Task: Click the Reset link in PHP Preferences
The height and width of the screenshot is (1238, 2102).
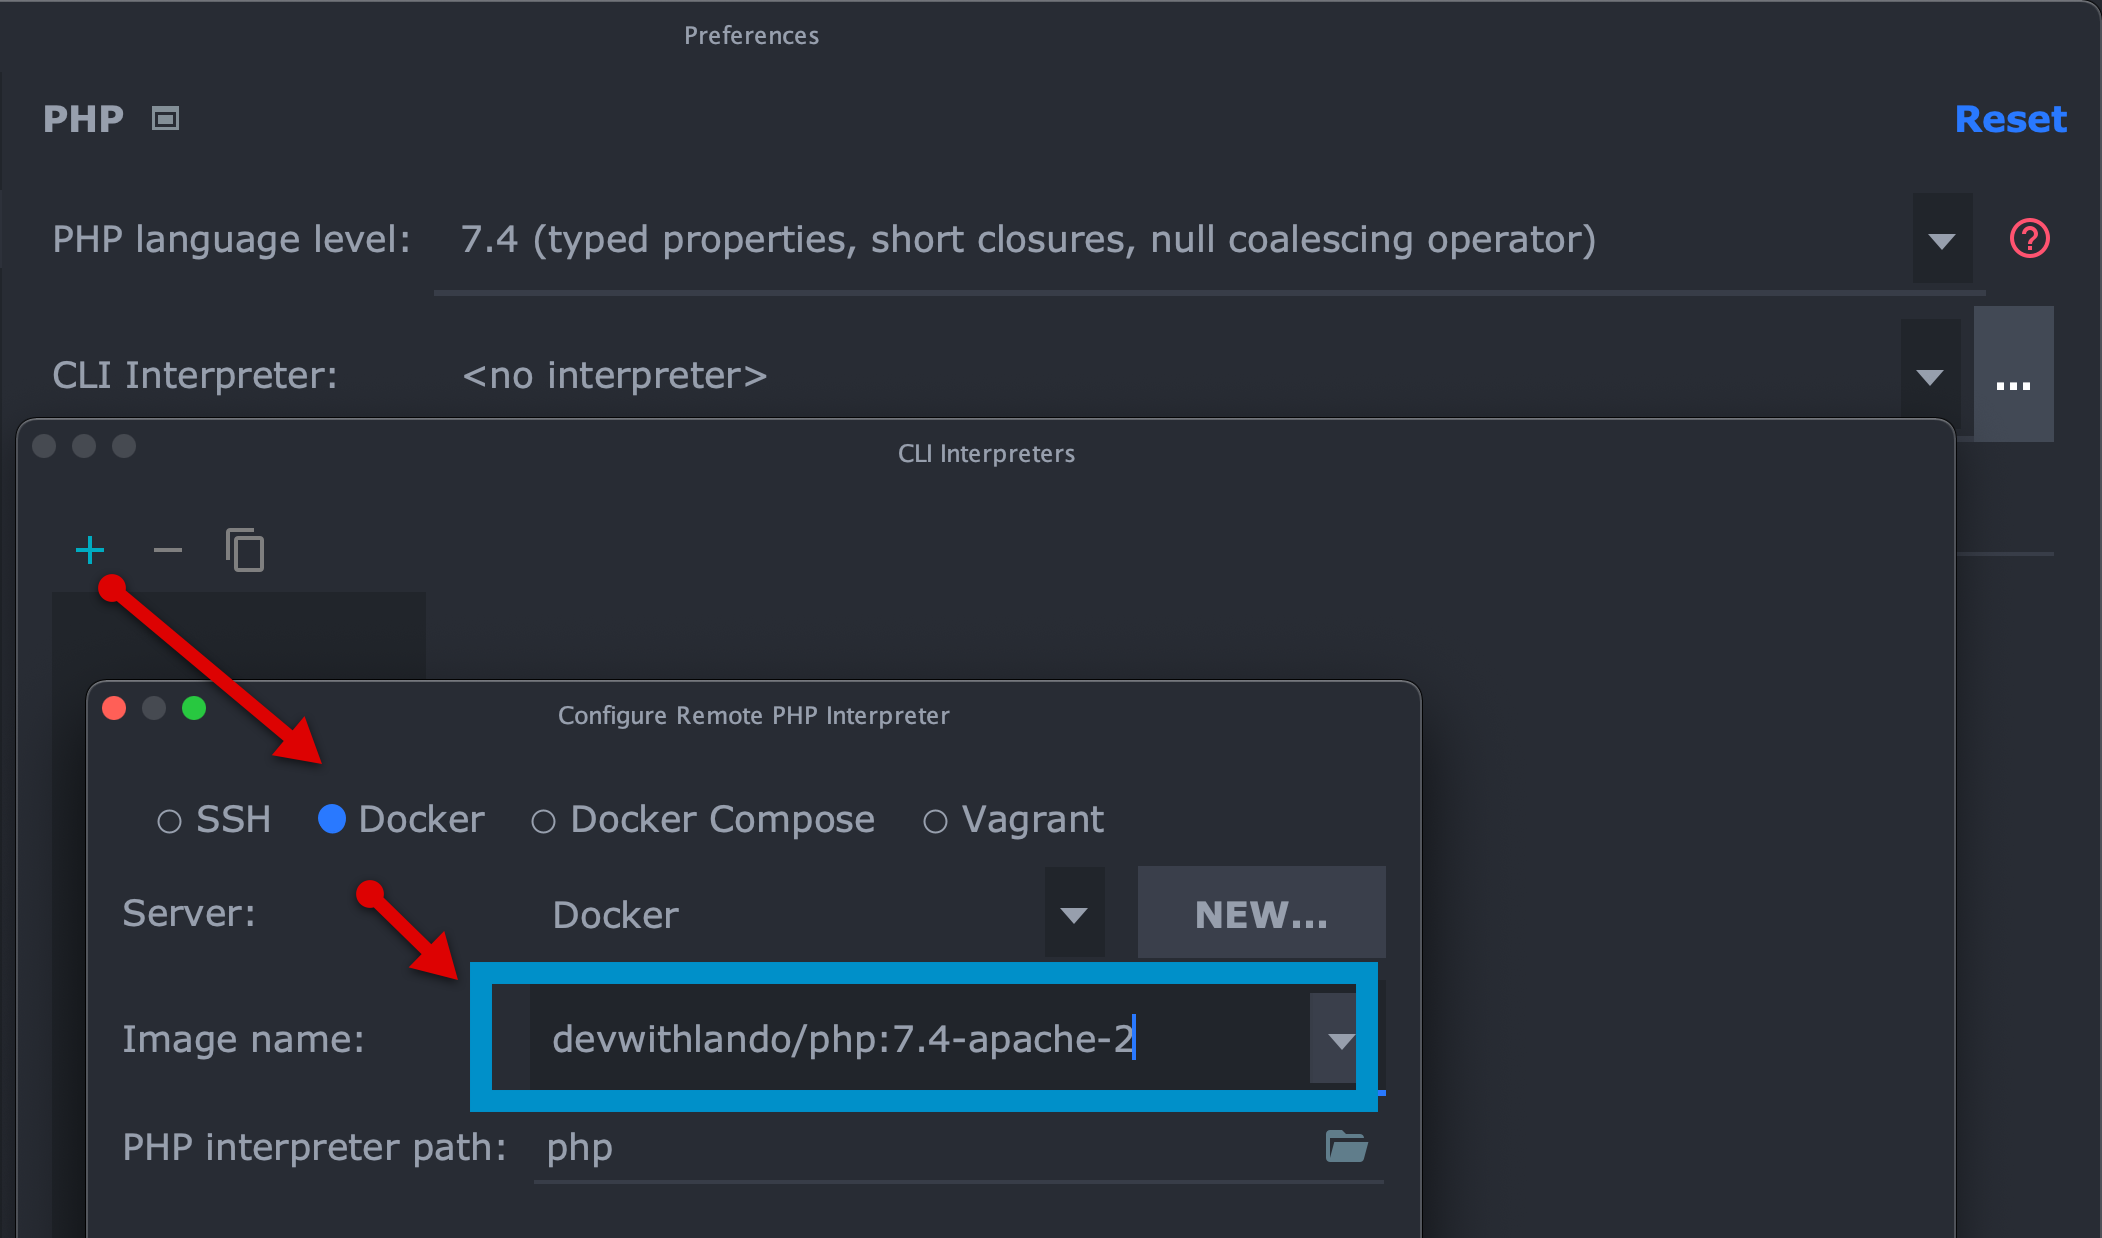Action: tap(2034, 119)
